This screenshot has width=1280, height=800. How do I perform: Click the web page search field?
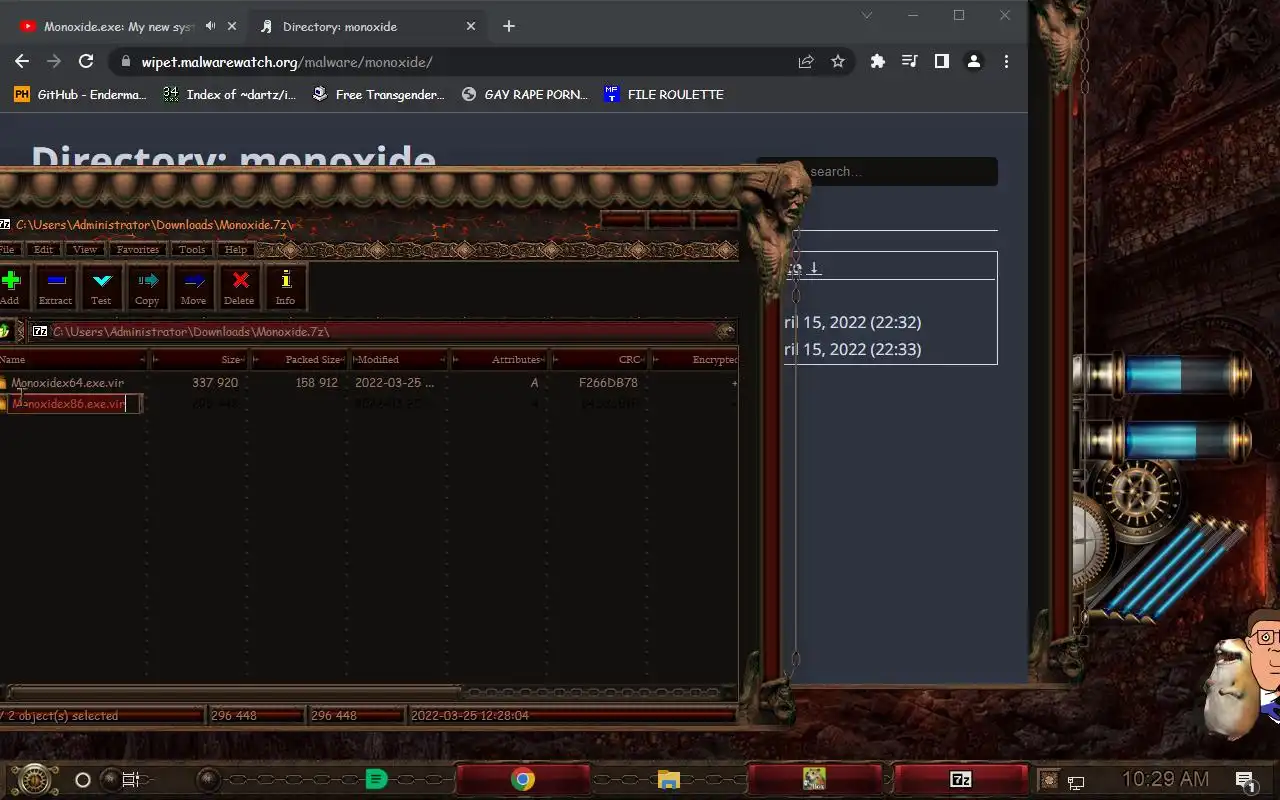[877, 172]
